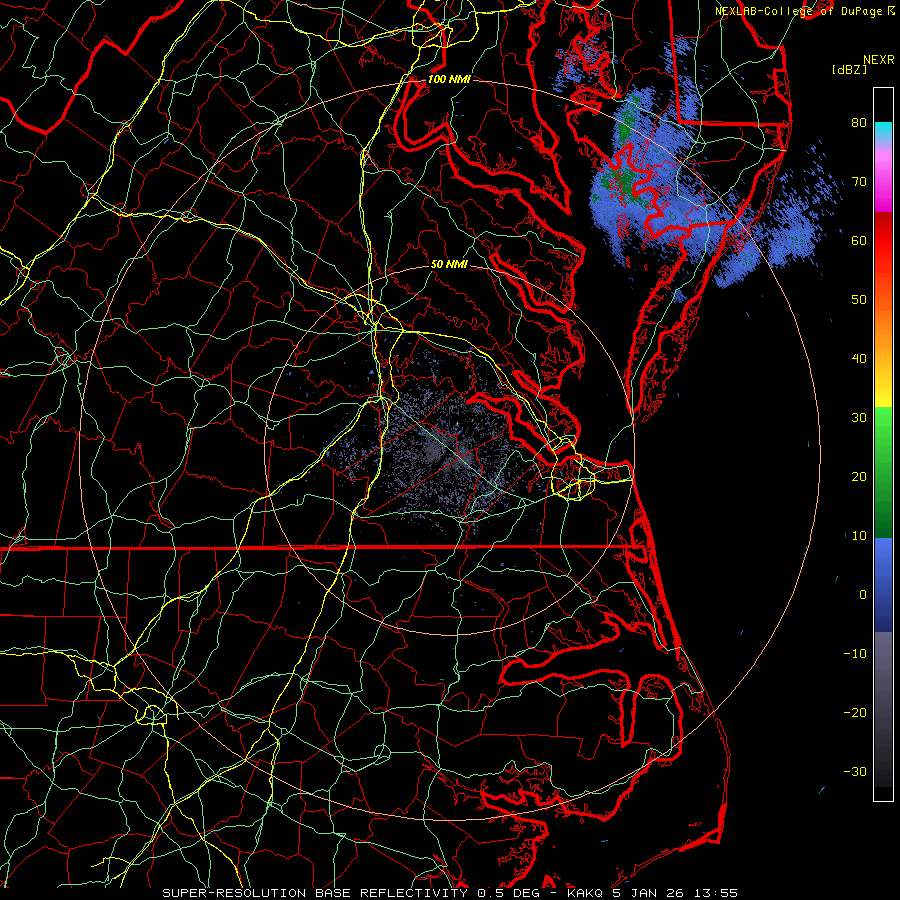Click the "[dBZ]" unit label
This screenshot has height=900, width=900.
(x=849, y=70)
